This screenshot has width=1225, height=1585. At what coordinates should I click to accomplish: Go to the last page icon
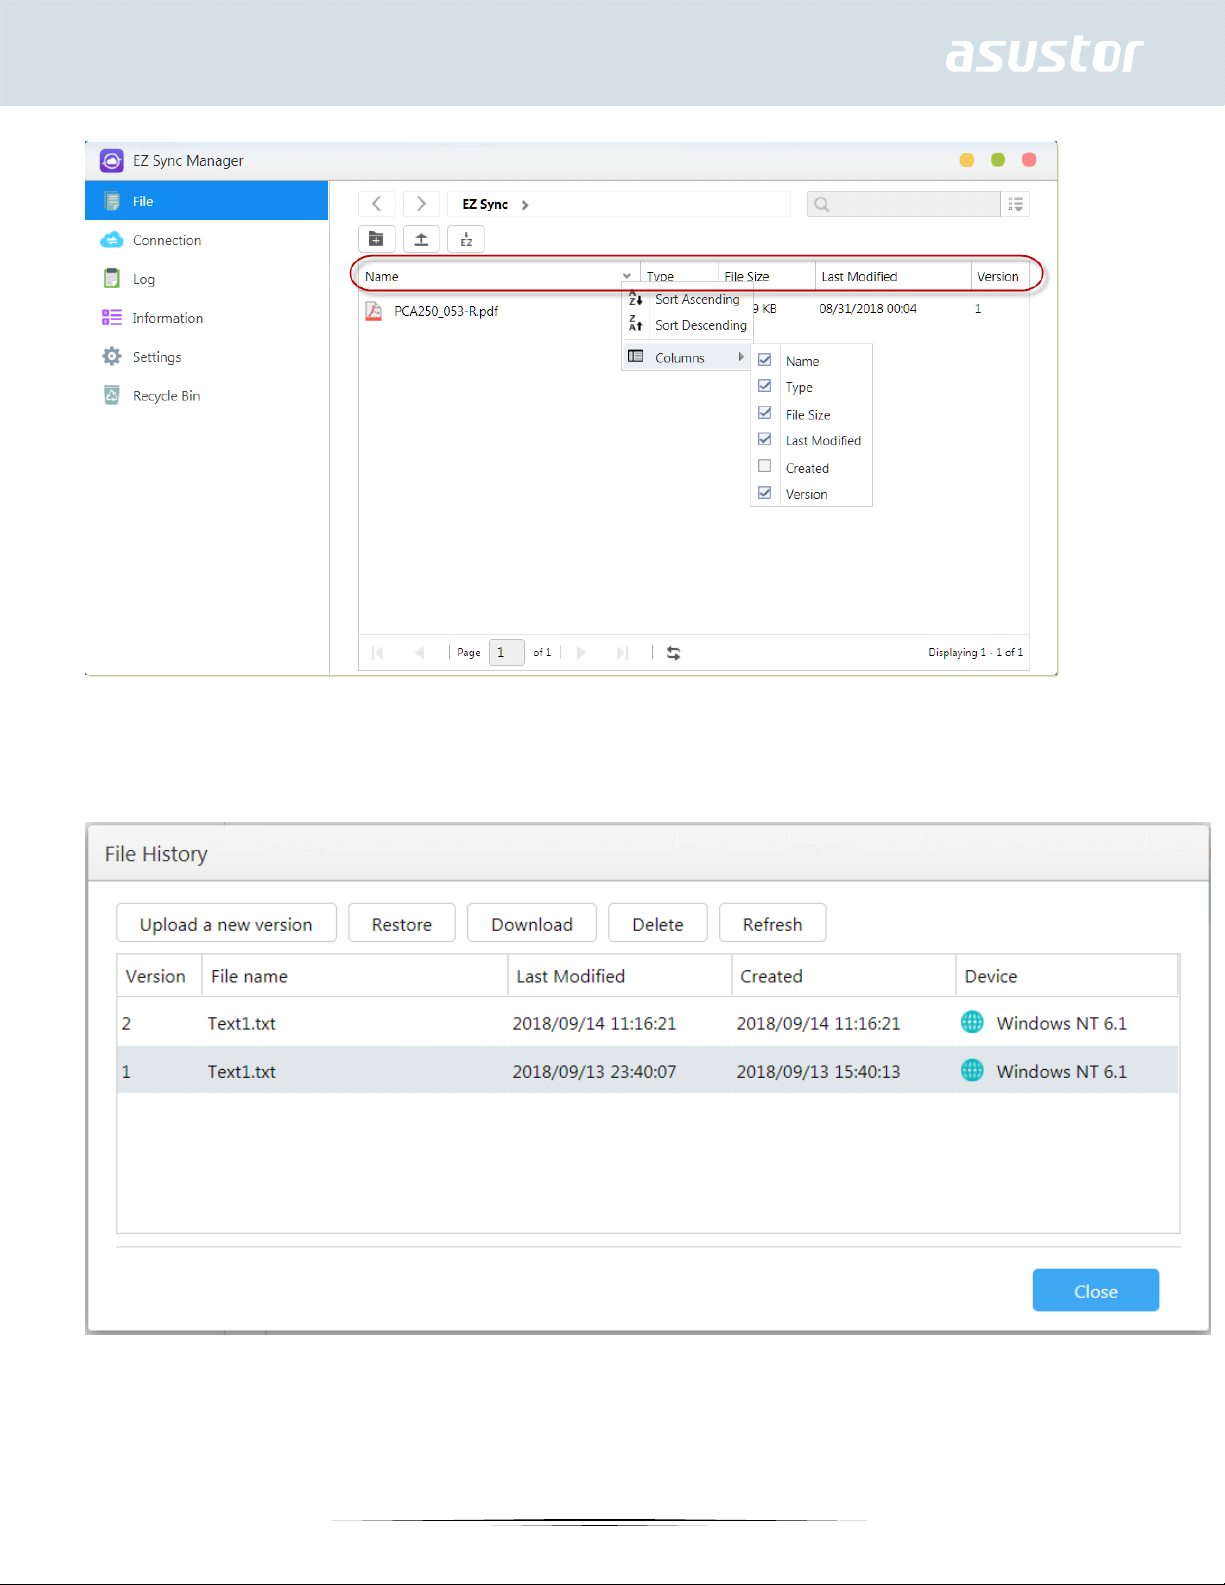pyautogui.click(x=622, y=653)
